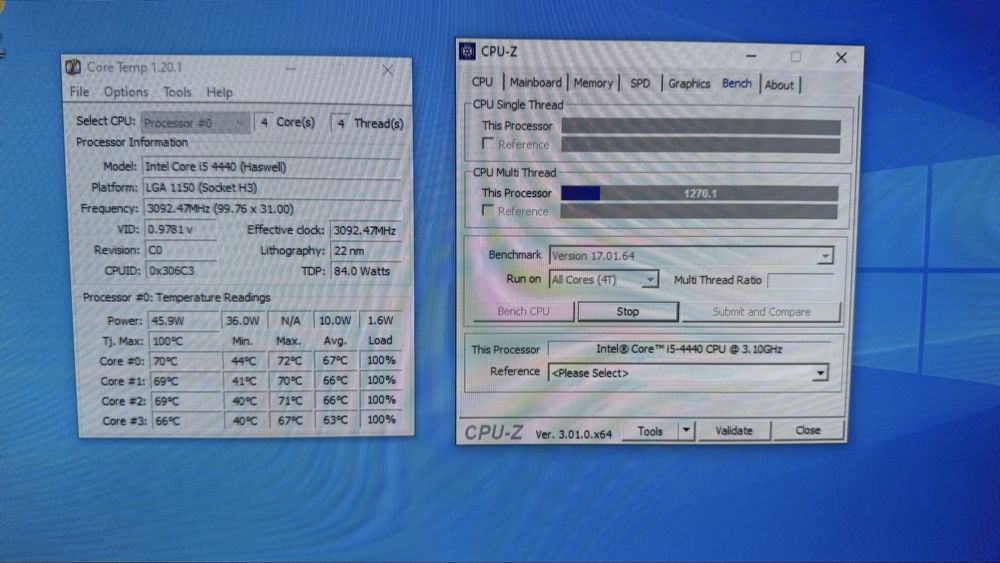Click the Power value 45.9W
Image resolution: width=1000 pixels, height=563 pixels.
183,321
